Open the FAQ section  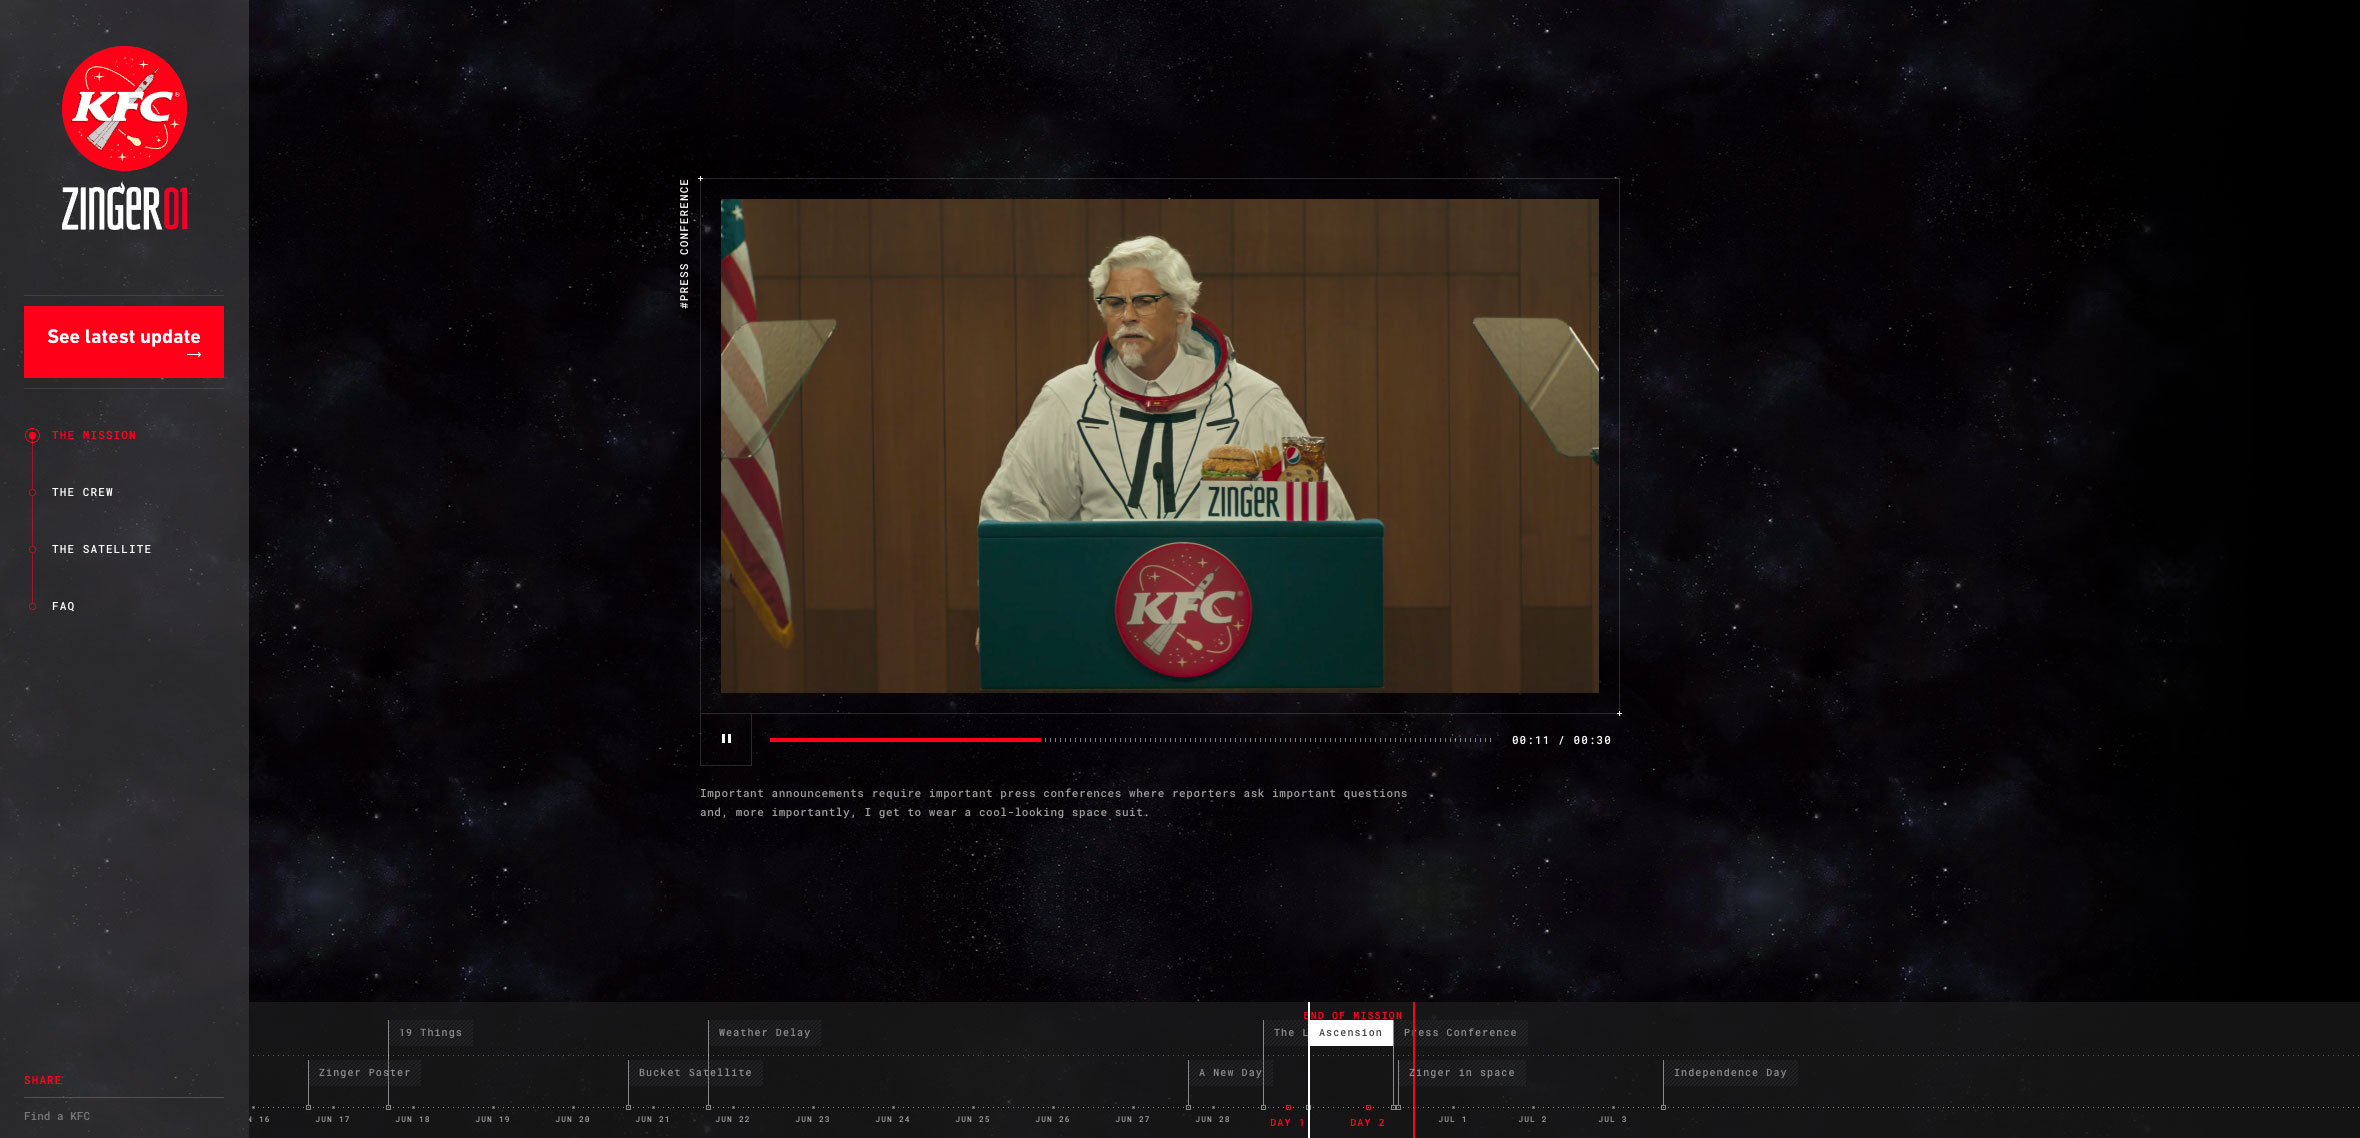63,607
